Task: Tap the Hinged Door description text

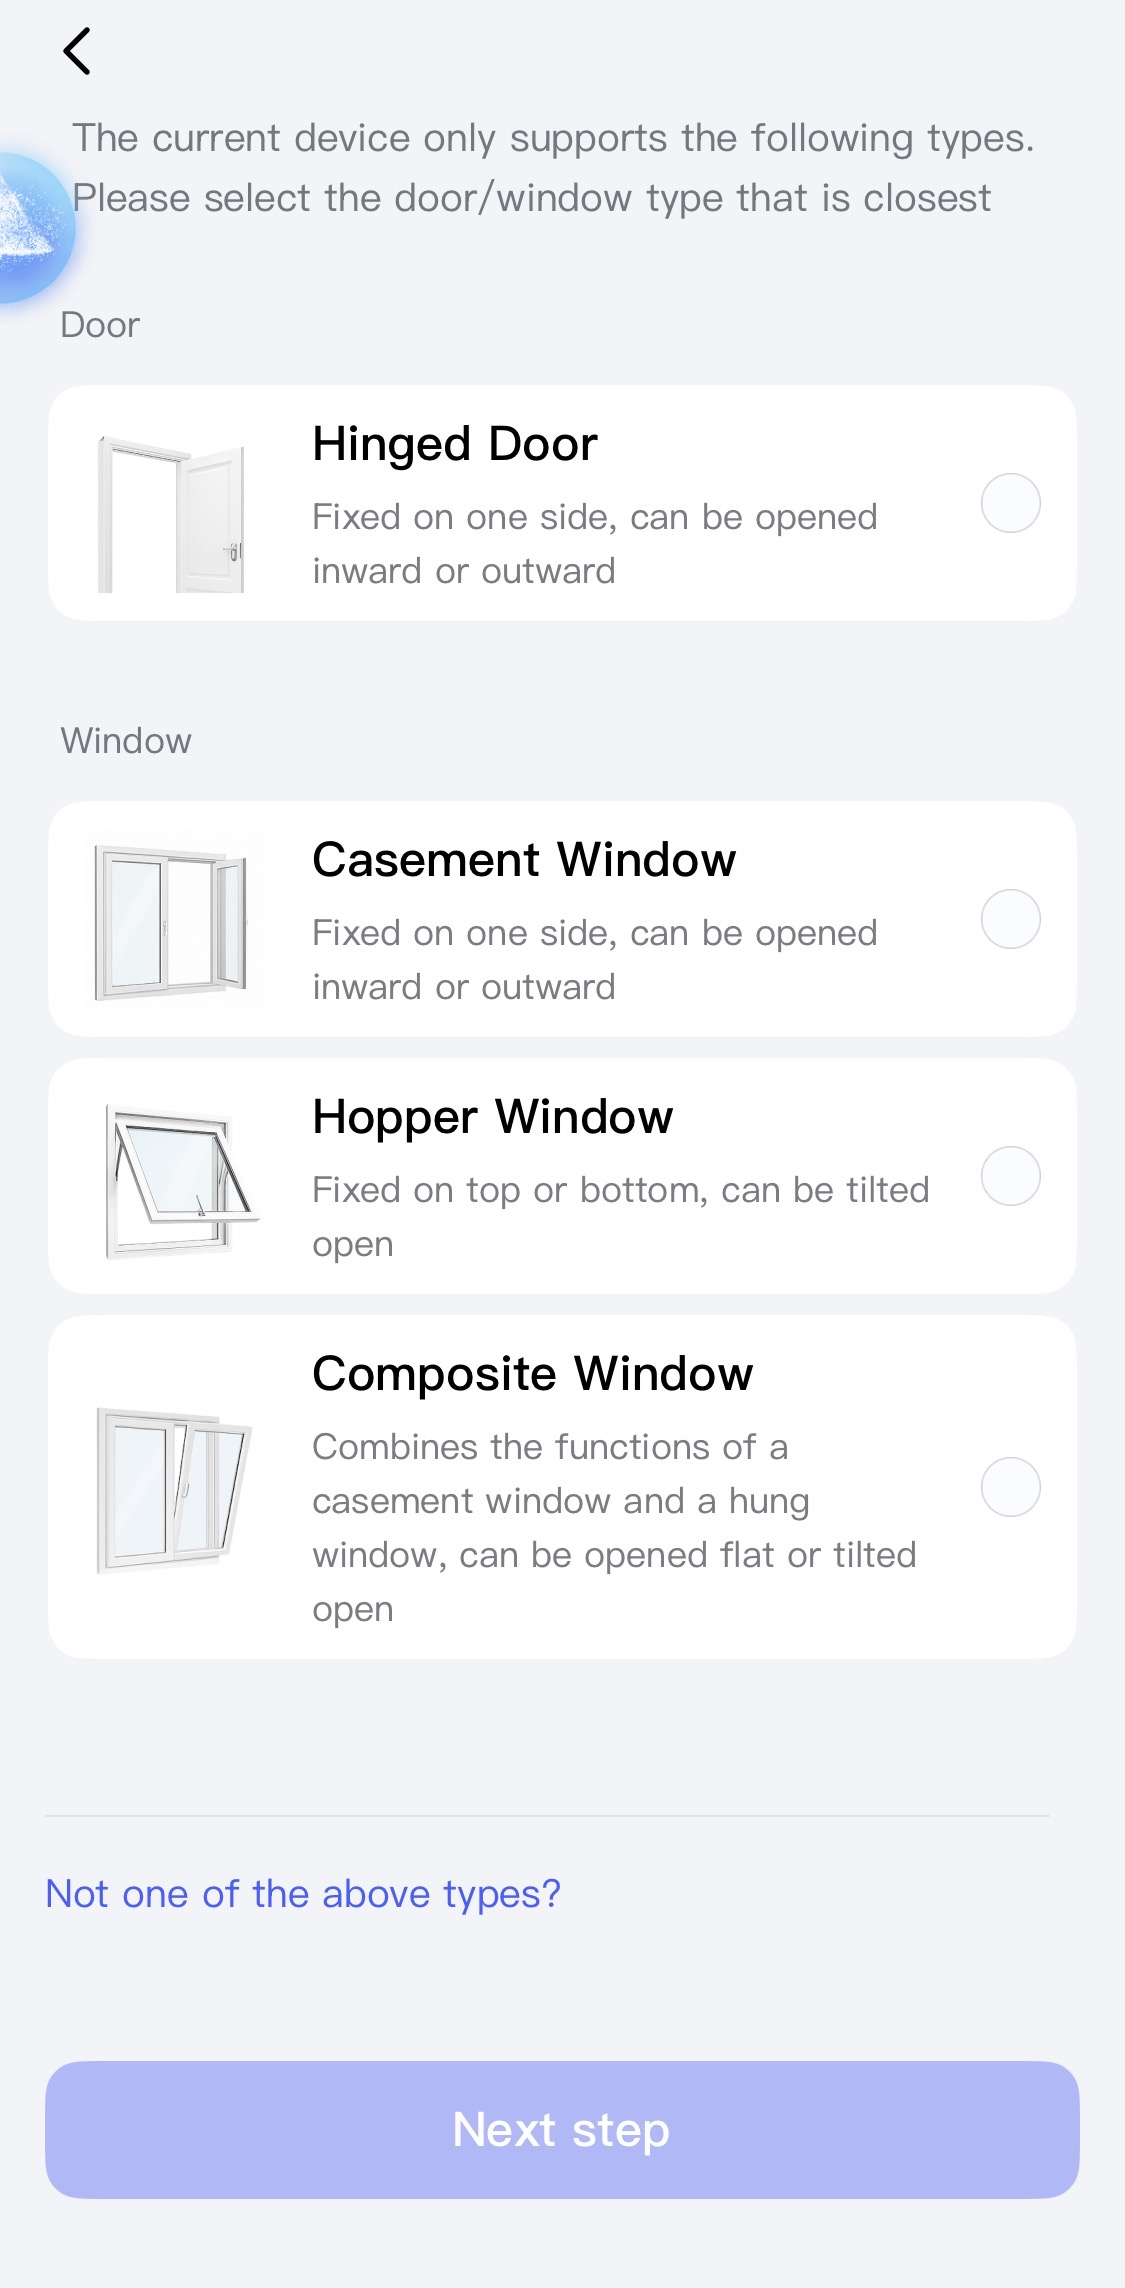Action: tap(594, 544)
